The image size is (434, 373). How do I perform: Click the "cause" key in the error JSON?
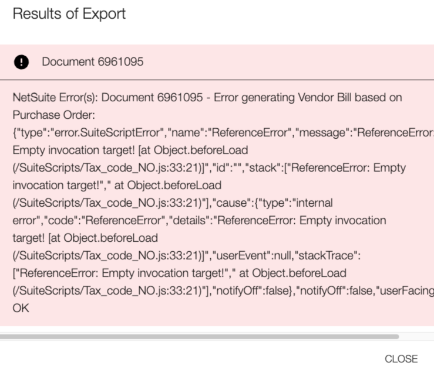tap(230, 203)
